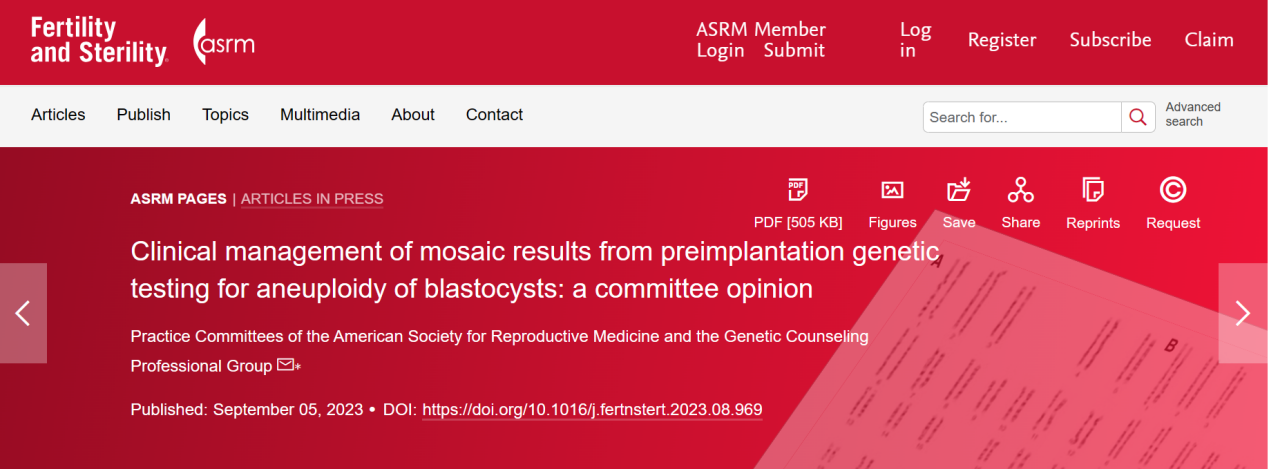
Task: Click the Request permissions icon
Action: click(x=1173, y=190)
